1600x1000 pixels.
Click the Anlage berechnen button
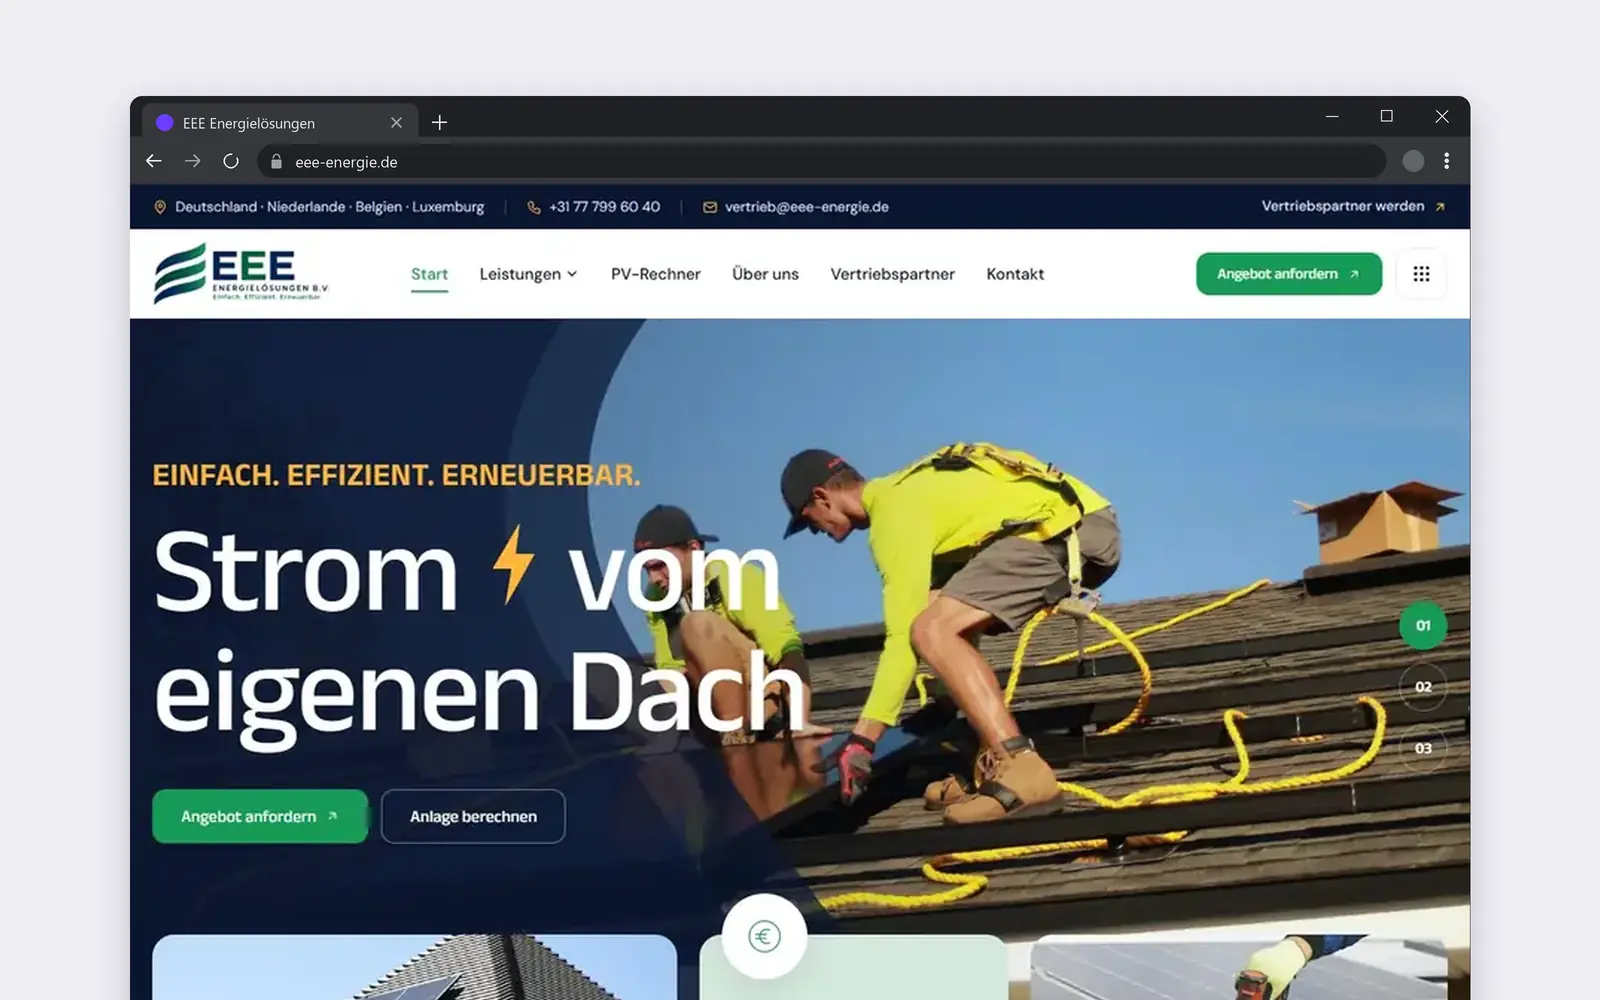click(x=473, y=816)
